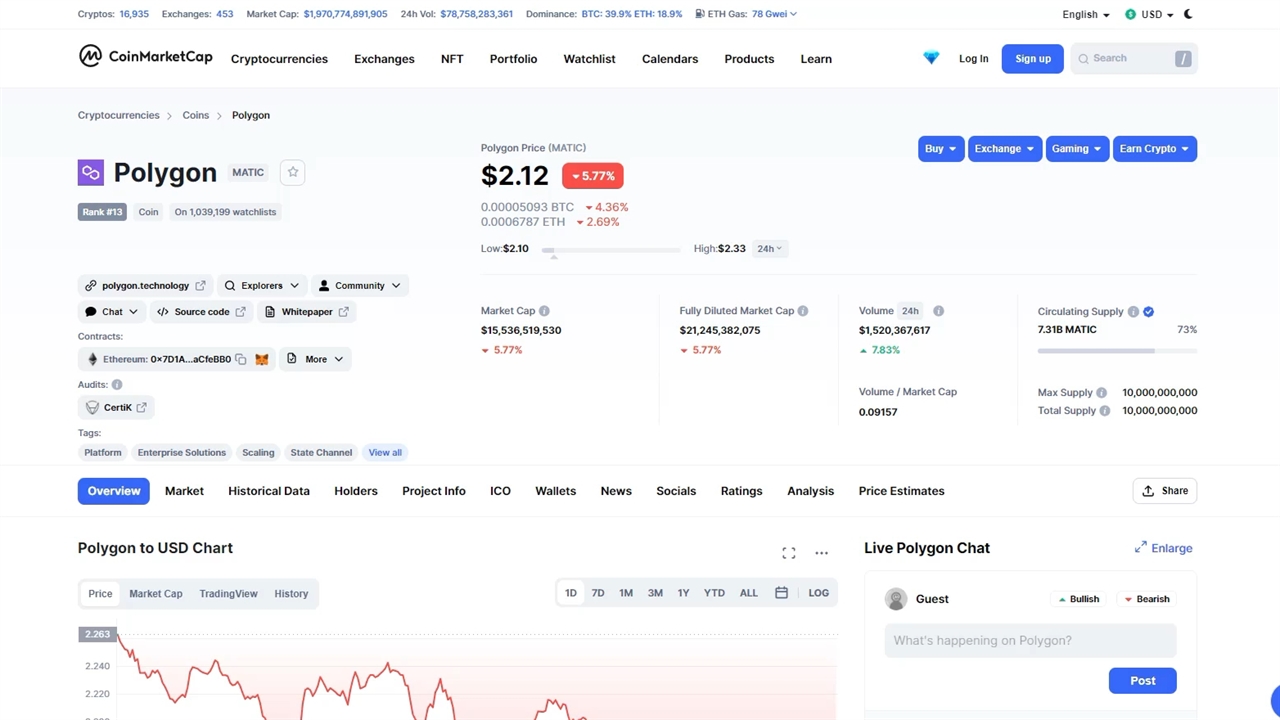The image size is (1280, 720).
Task: Select Bearish sentiment option
Action: pyautogui.click(x=1146, y=599)
